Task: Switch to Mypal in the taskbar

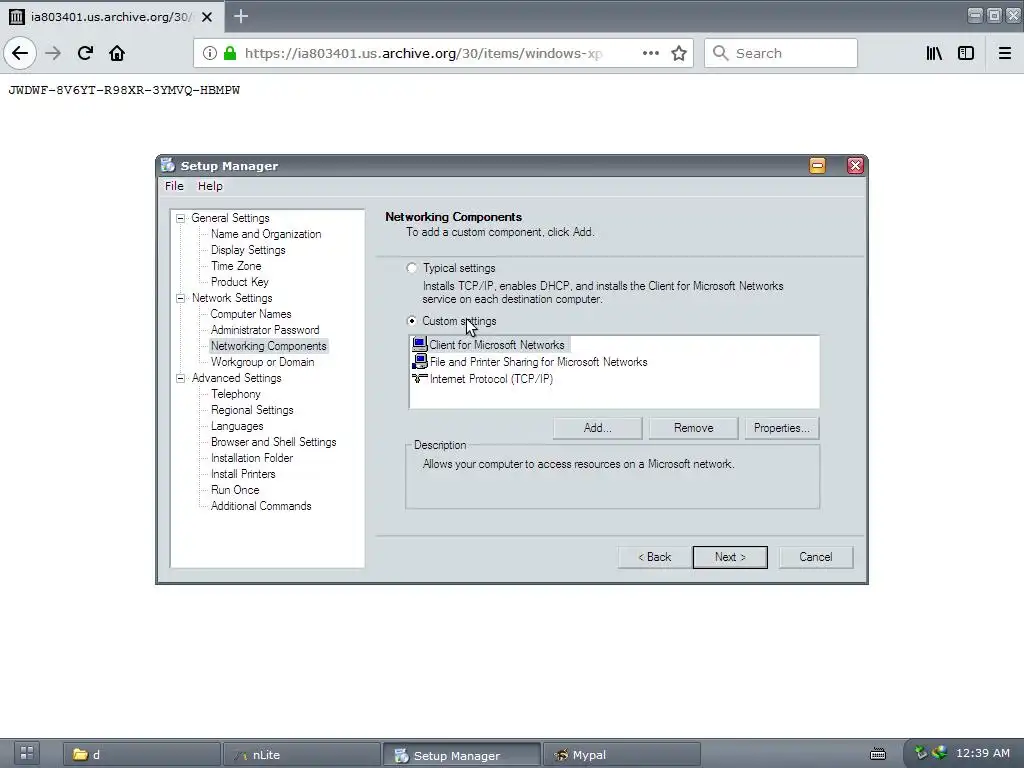Action: coord(622,755)
